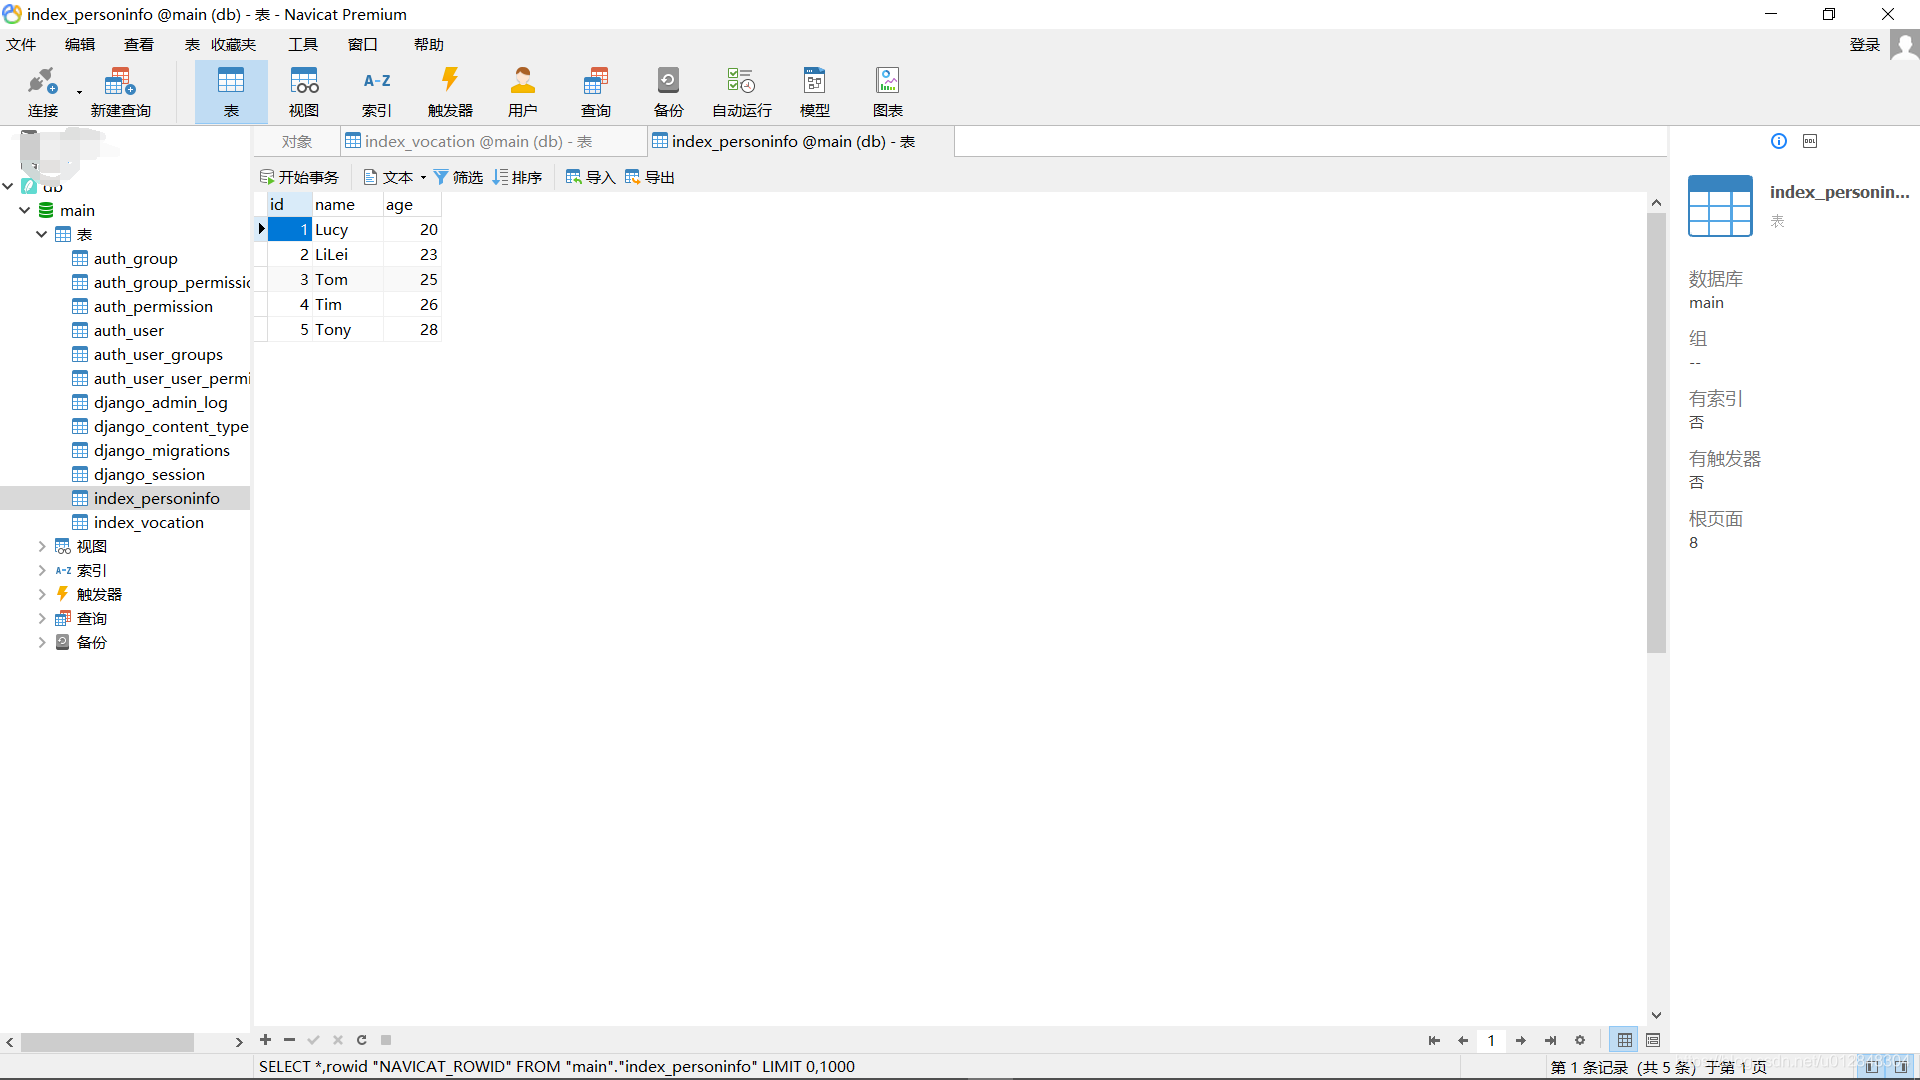Expand the Views (视图) tree node
The height and width of the screenshot is (1080, 1920).
click(41, 546)
